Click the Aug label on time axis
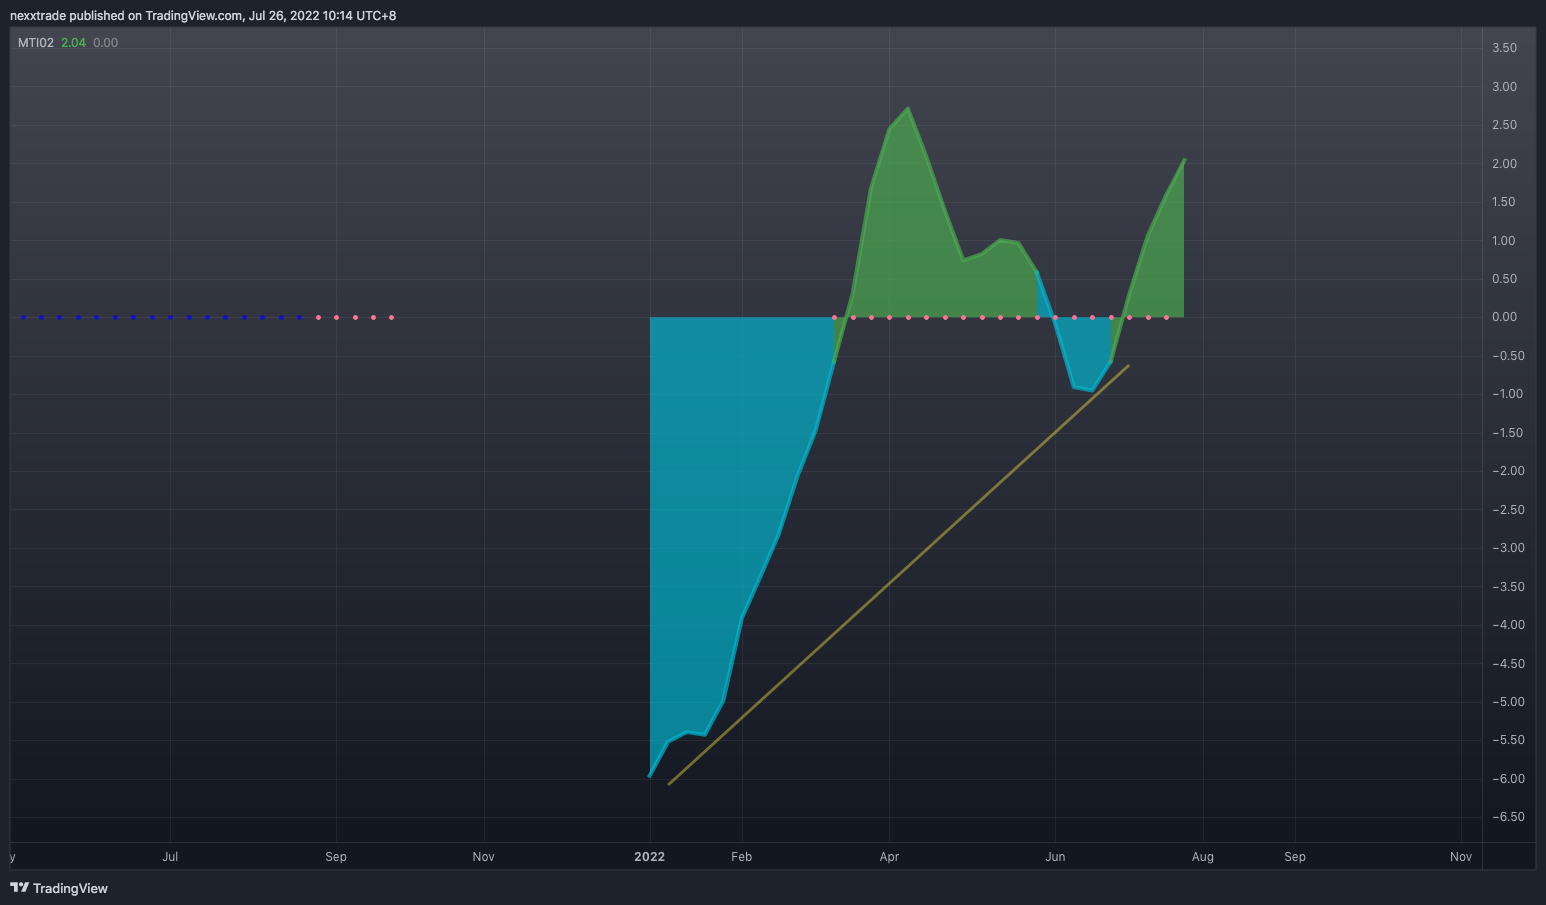This screenshot has width=1546, height=905. [1203, 857]
